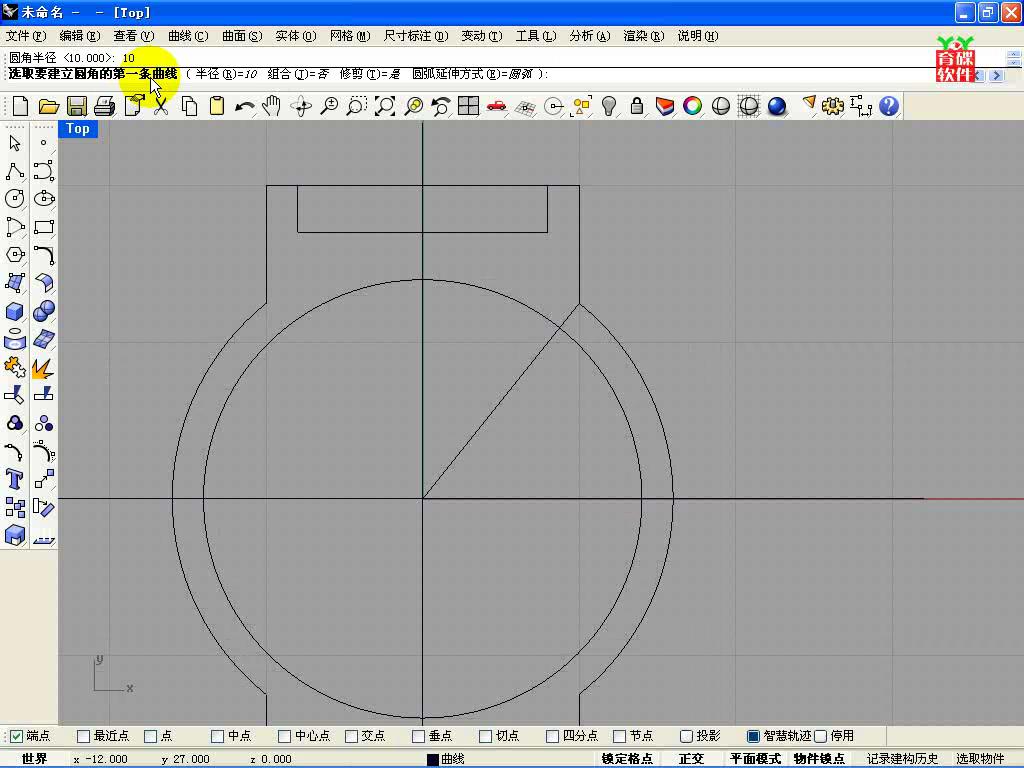Image resolution: width=1024 pixels, height=768 pixels.
Task: Toggle 锁定格点 in the status bar
Action: click(627, 759)
